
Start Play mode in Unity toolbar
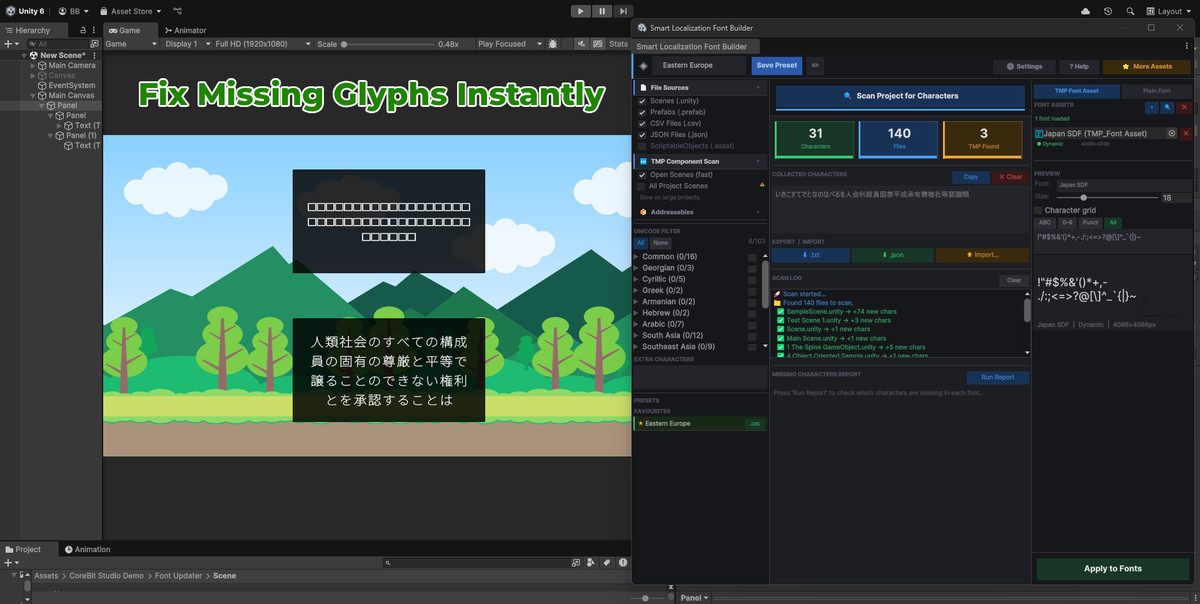581,11
